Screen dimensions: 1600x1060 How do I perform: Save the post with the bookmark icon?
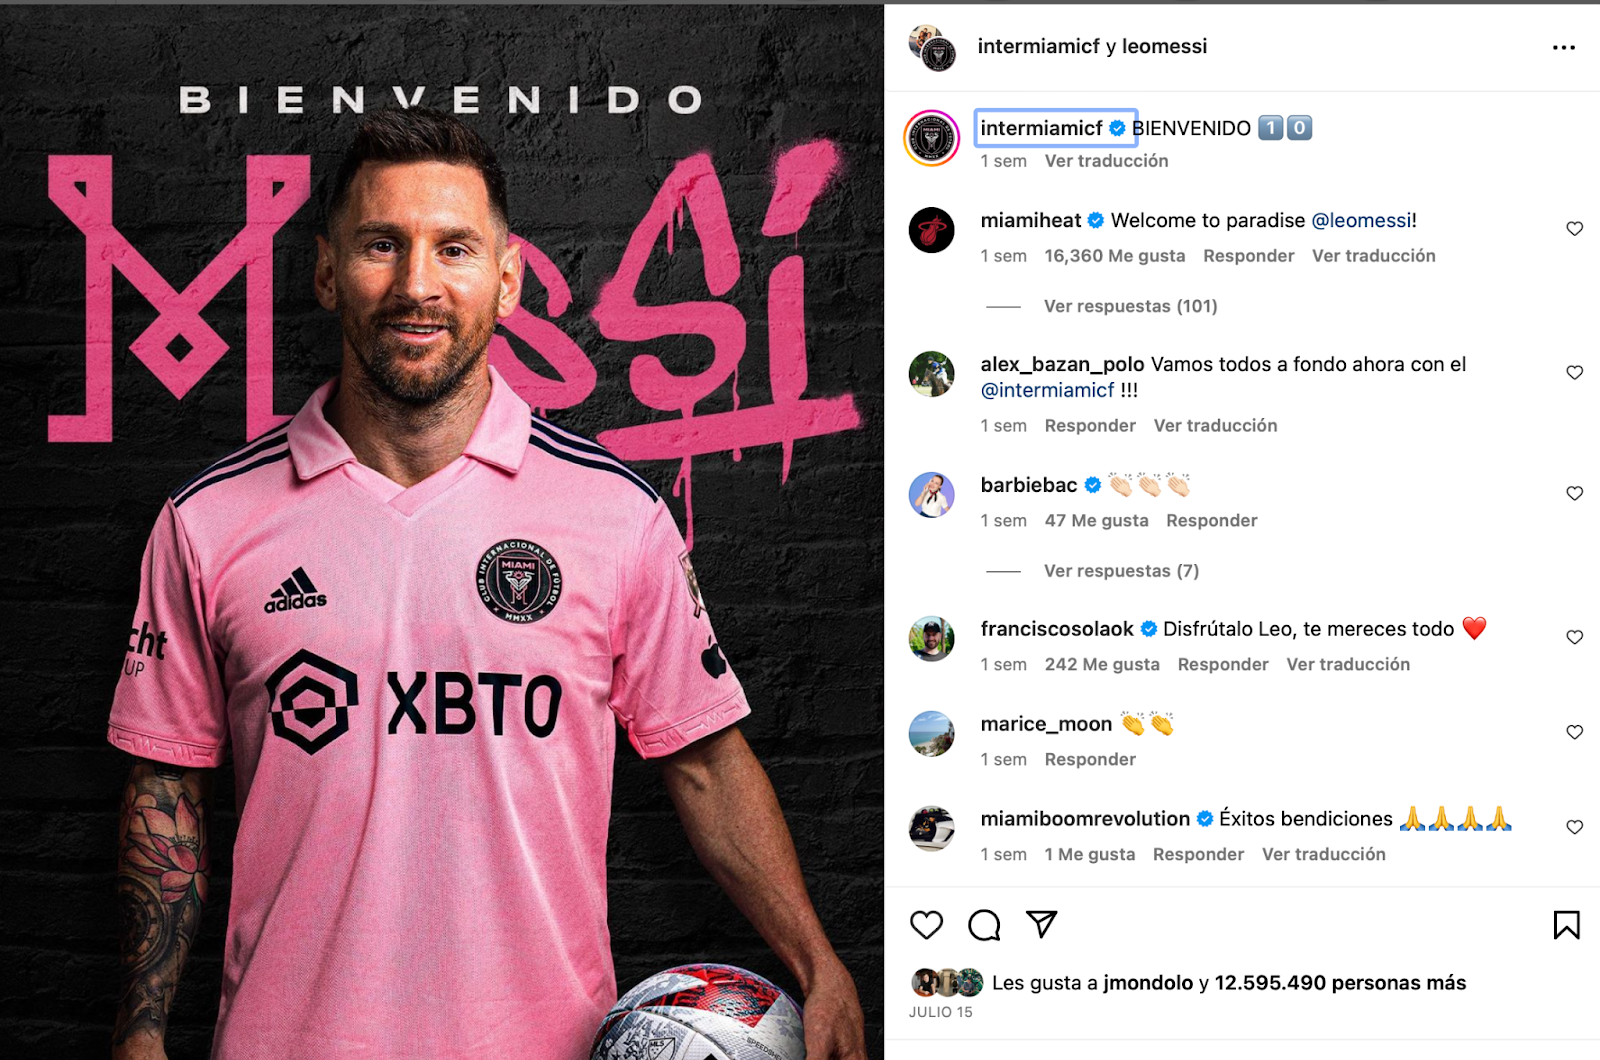[x=1566, y=925]
